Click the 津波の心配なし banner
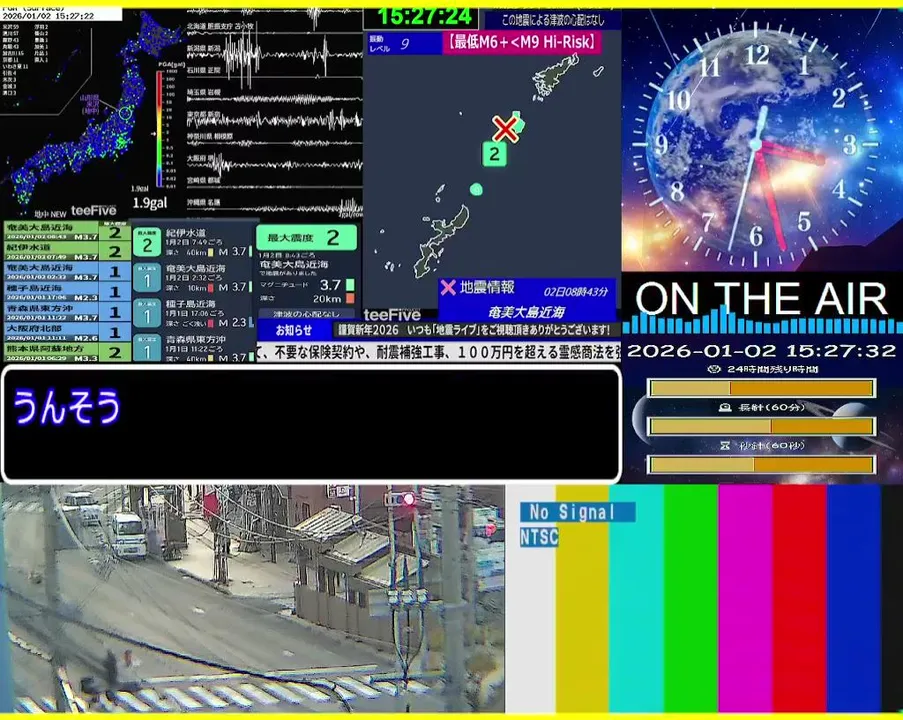The width and height of the screenshot is (903, 720). 305,314
